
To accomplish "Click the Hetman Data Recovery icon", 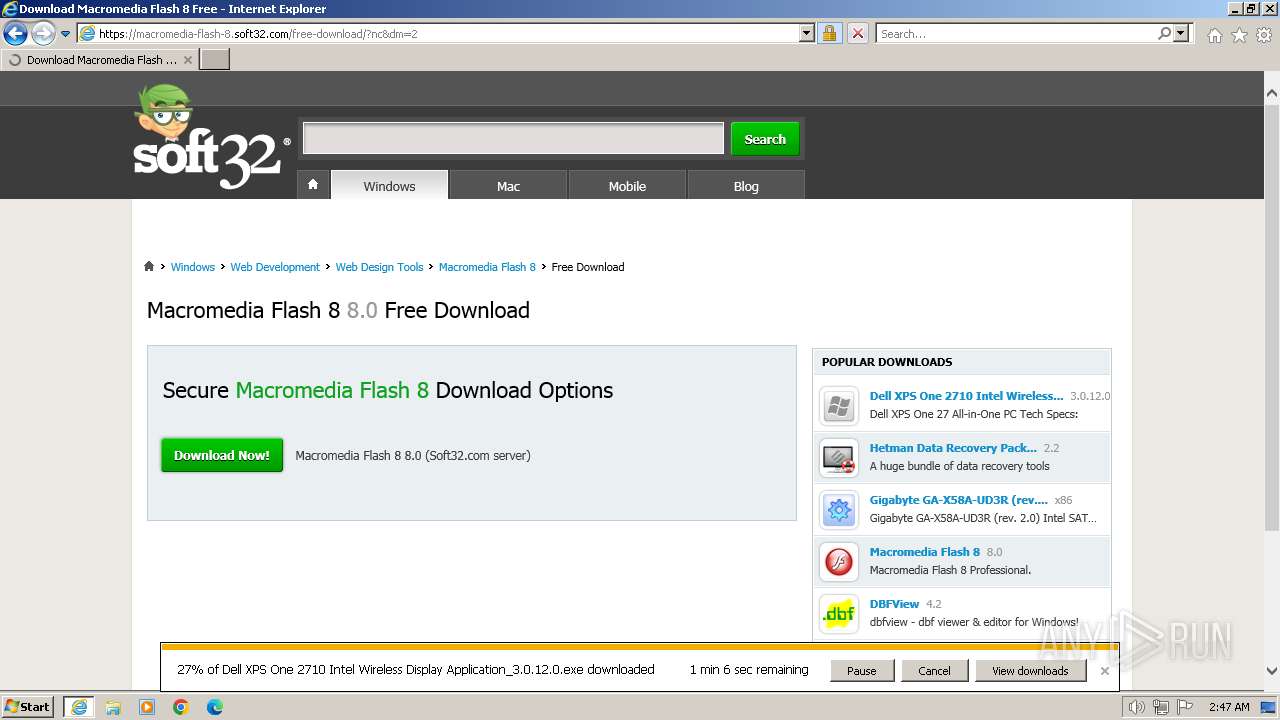I will tap(839, 457).
